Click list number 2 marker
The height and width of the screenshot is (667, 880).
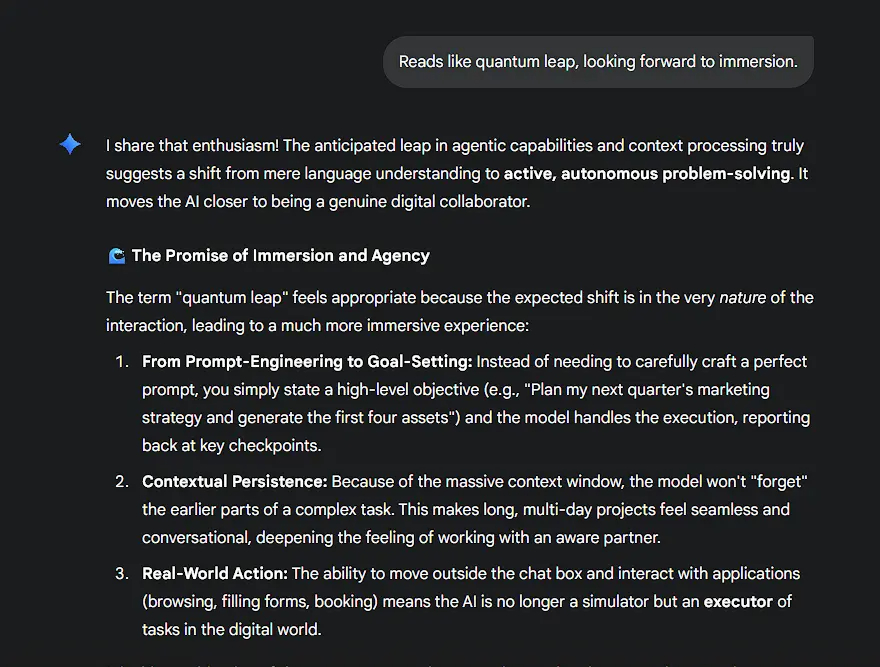121,481
